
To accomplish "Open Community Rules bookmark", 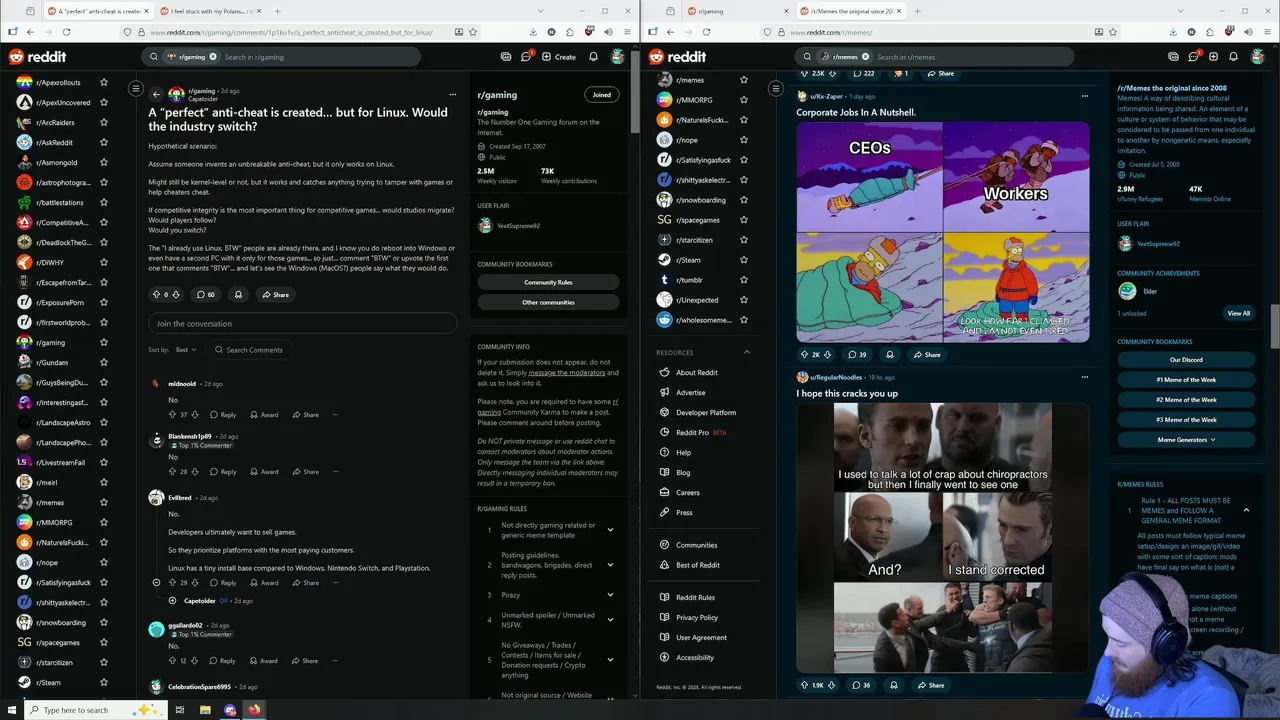I will click(x=548, y=282).
